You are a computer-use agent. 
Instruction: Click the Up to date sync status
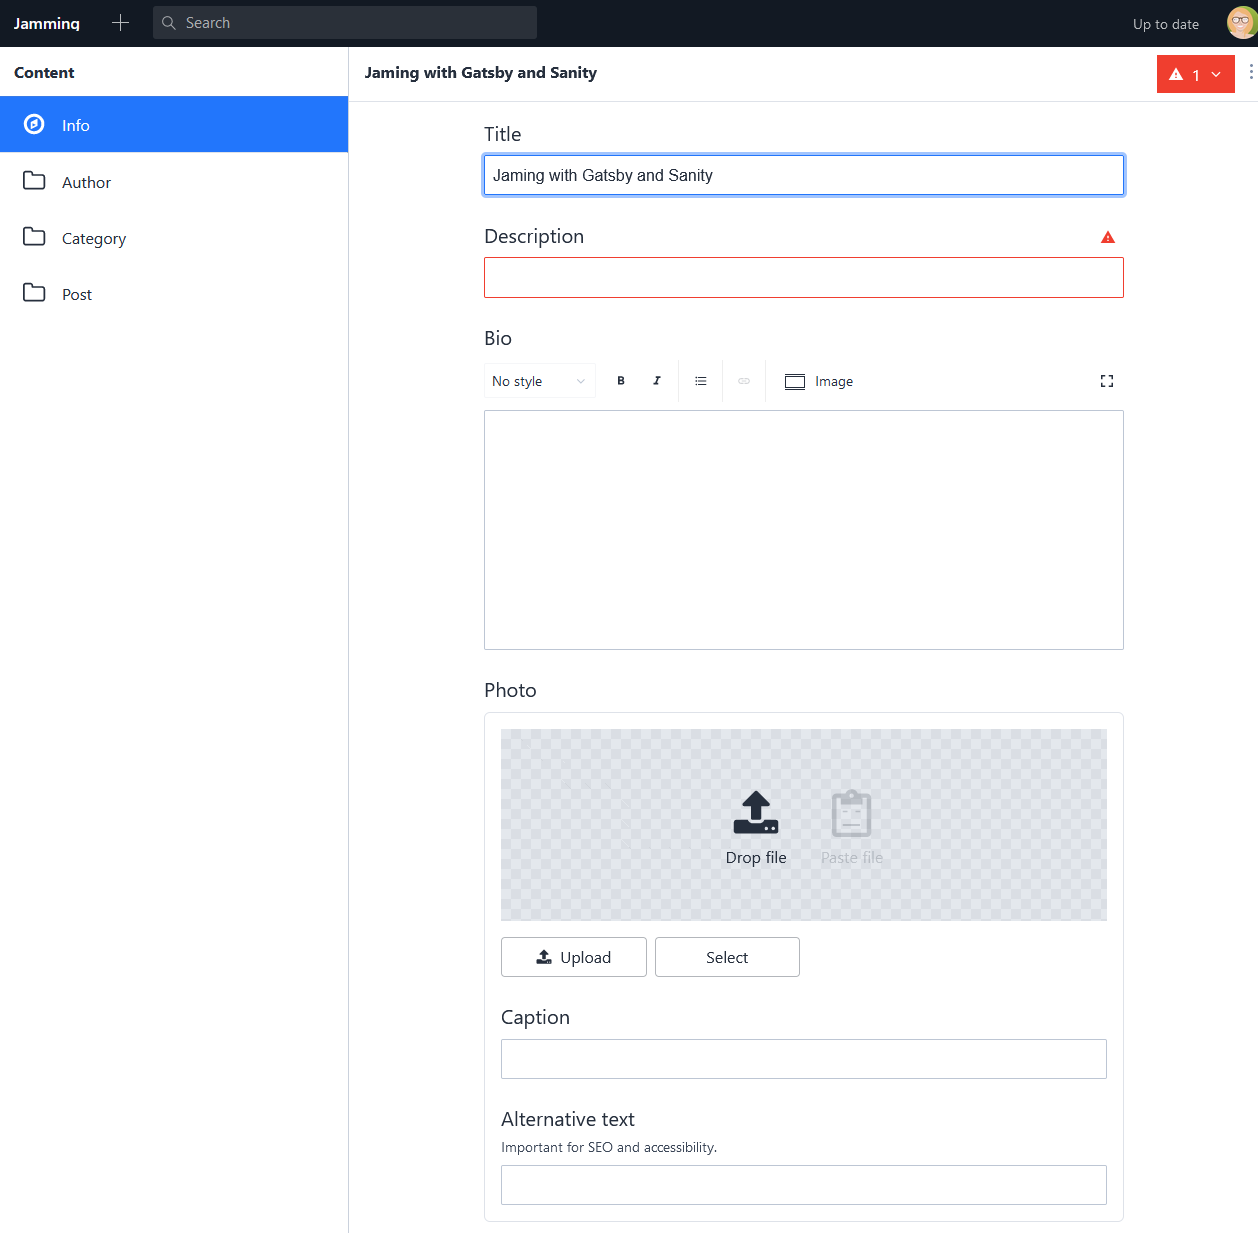click(x=1166, y=24)
